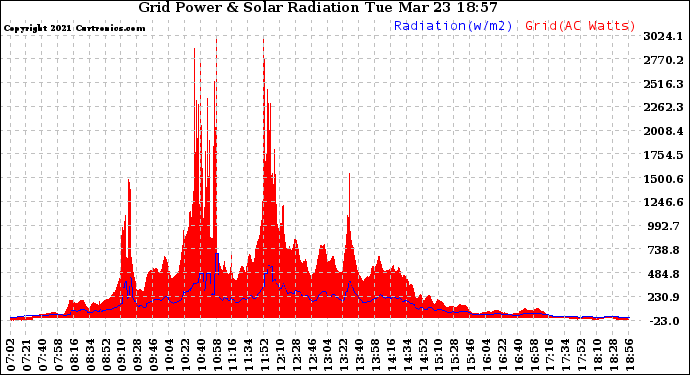Screen dimensions: 690x375
Task: Select the y-axis value 2516.3
Action: point(663,84)
